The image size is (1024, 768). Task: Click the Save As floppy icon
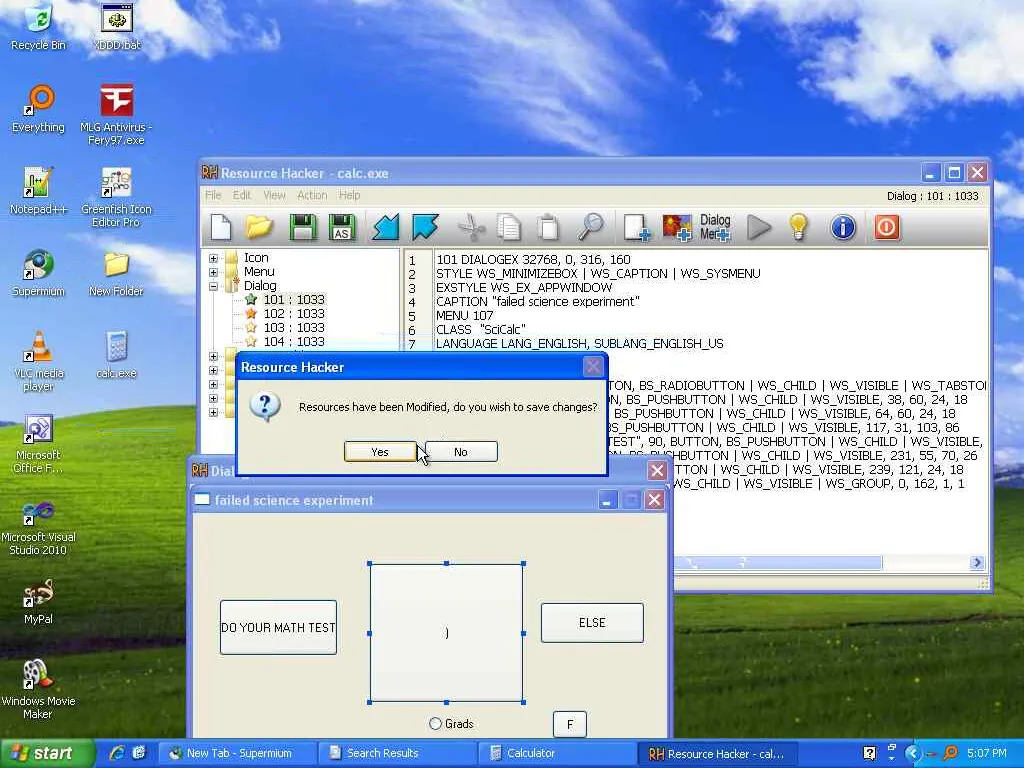(342, 227)
